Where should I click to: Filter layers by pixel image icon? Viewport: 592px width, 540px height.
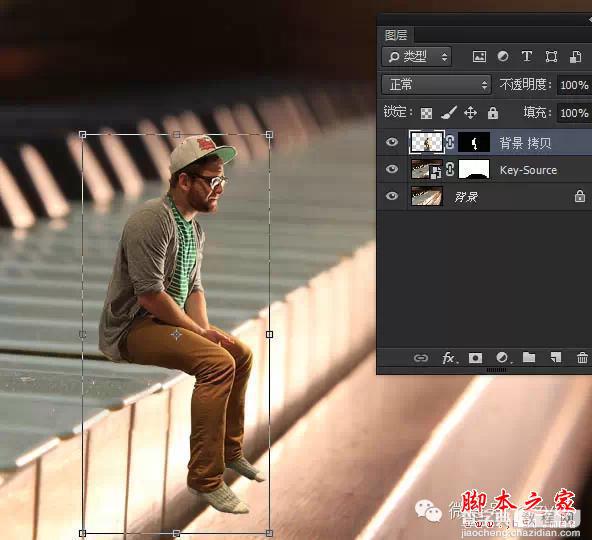[479, 57]
